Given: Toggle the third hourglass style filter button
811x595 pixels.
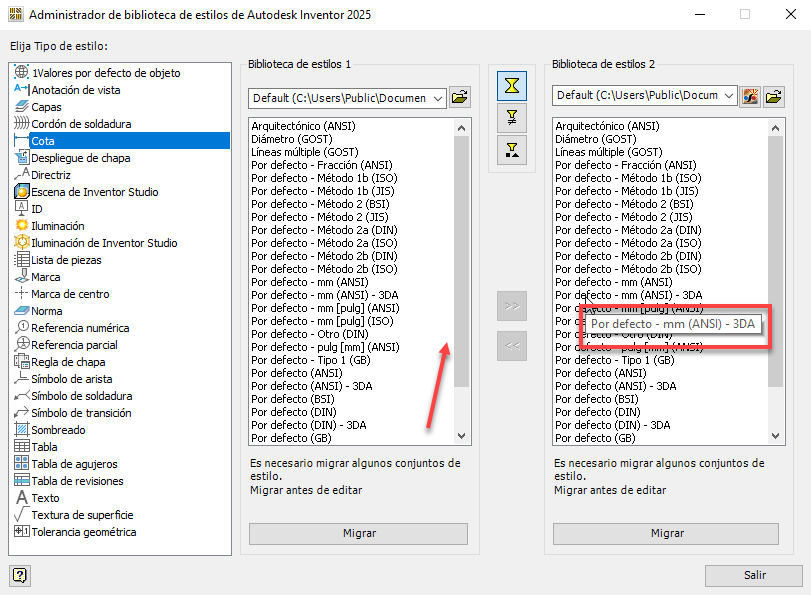Looking at the screenshot, I should pyautogui.click(x=512, y=150).
